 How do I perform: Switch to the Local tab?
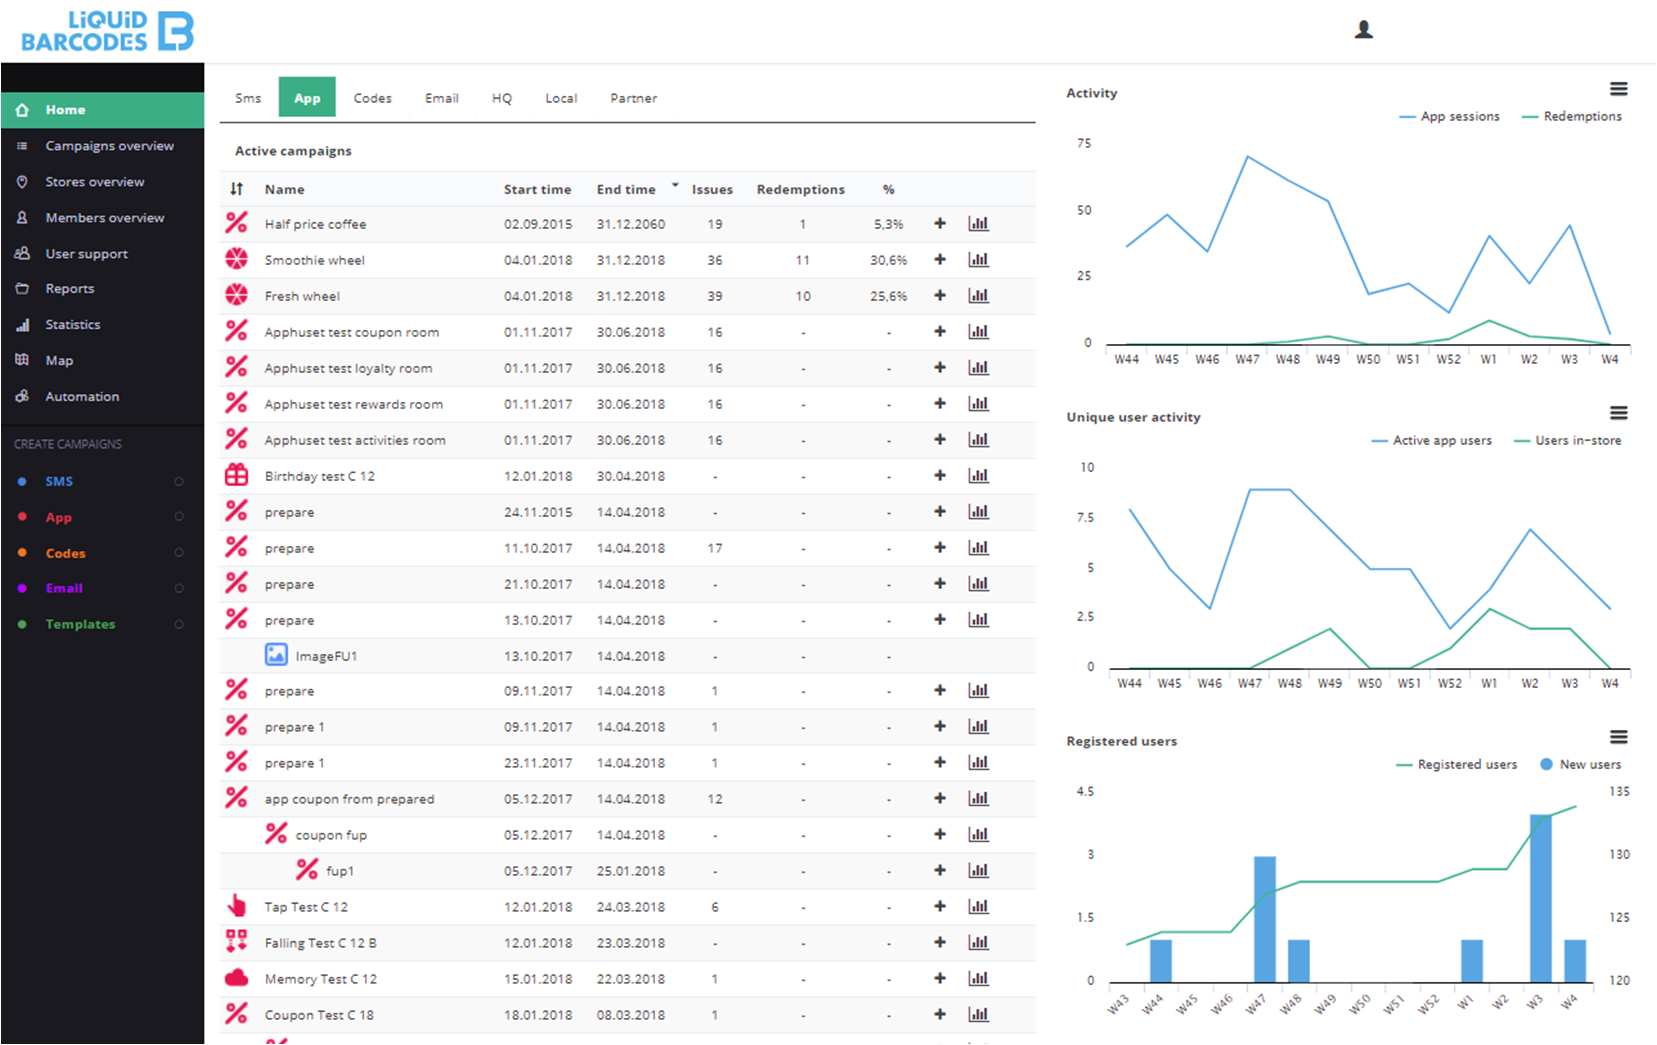pos(561,98)
